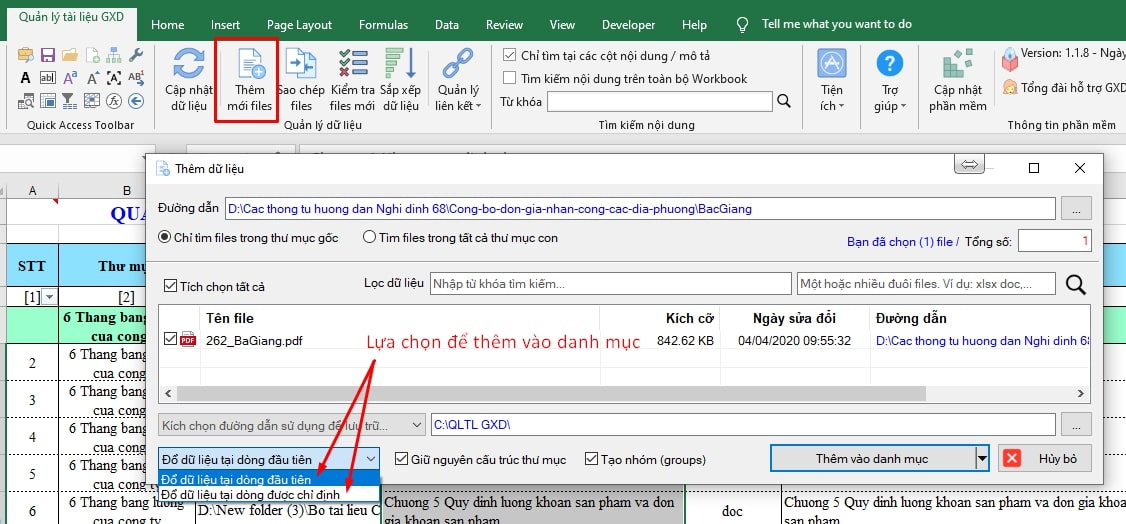Switch to the Page Layout tab
1126x524 pixels.
tap(300, 25)
